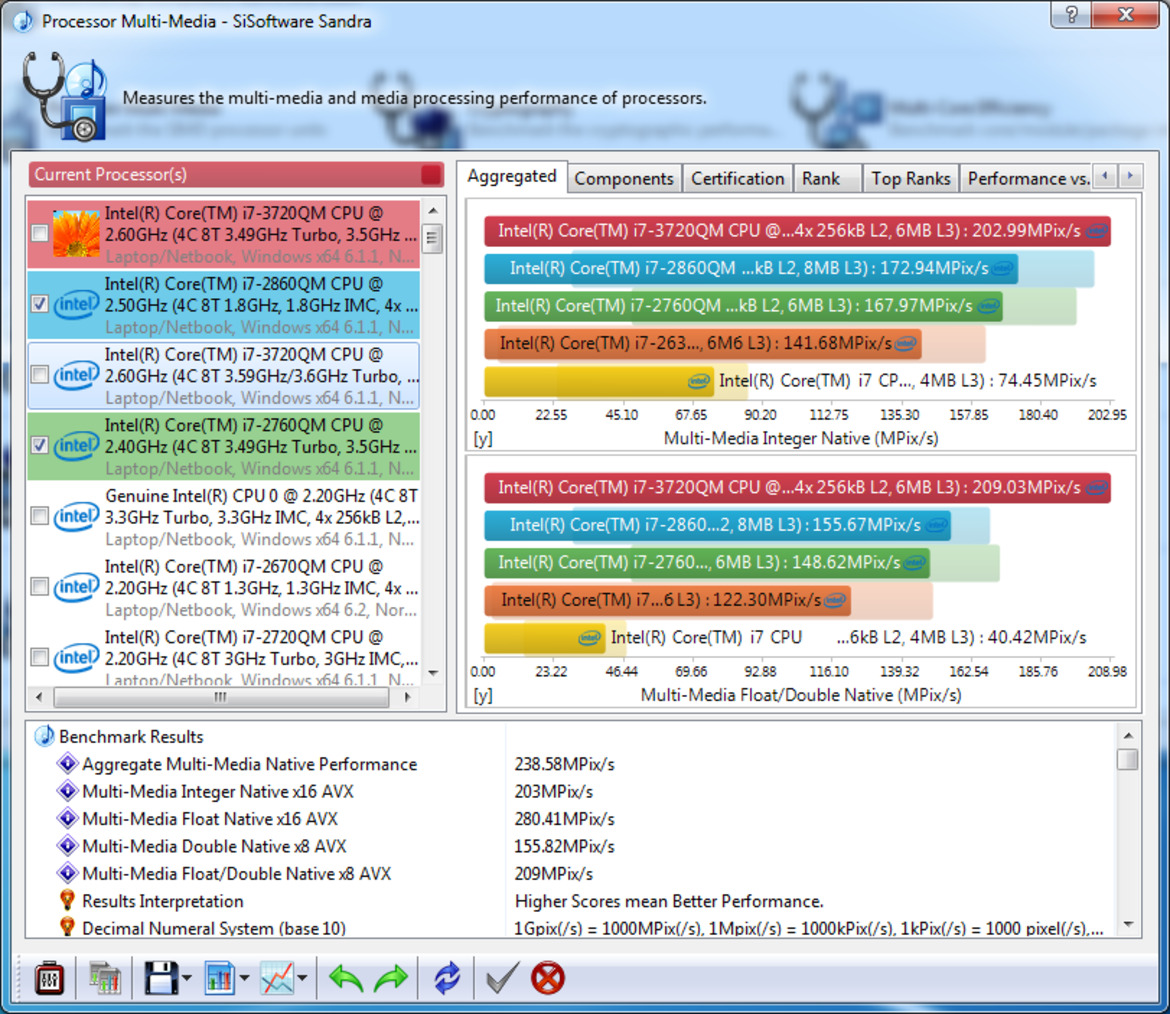Viewport: 1170px width, 1014px height.
Task: Open the Rank tab
Action: coord(827,179)
